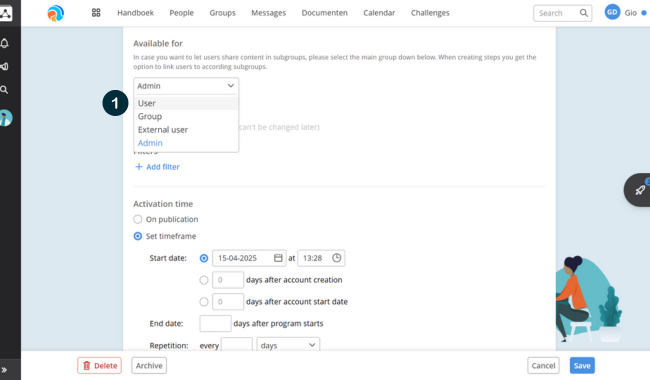
Task: Expand the sidebar with double chevron
Action: point(4,370)
